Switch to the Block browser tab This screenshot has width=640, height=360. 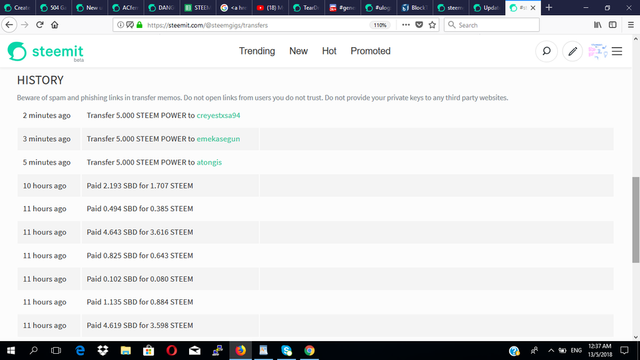(x=414, y=8)
